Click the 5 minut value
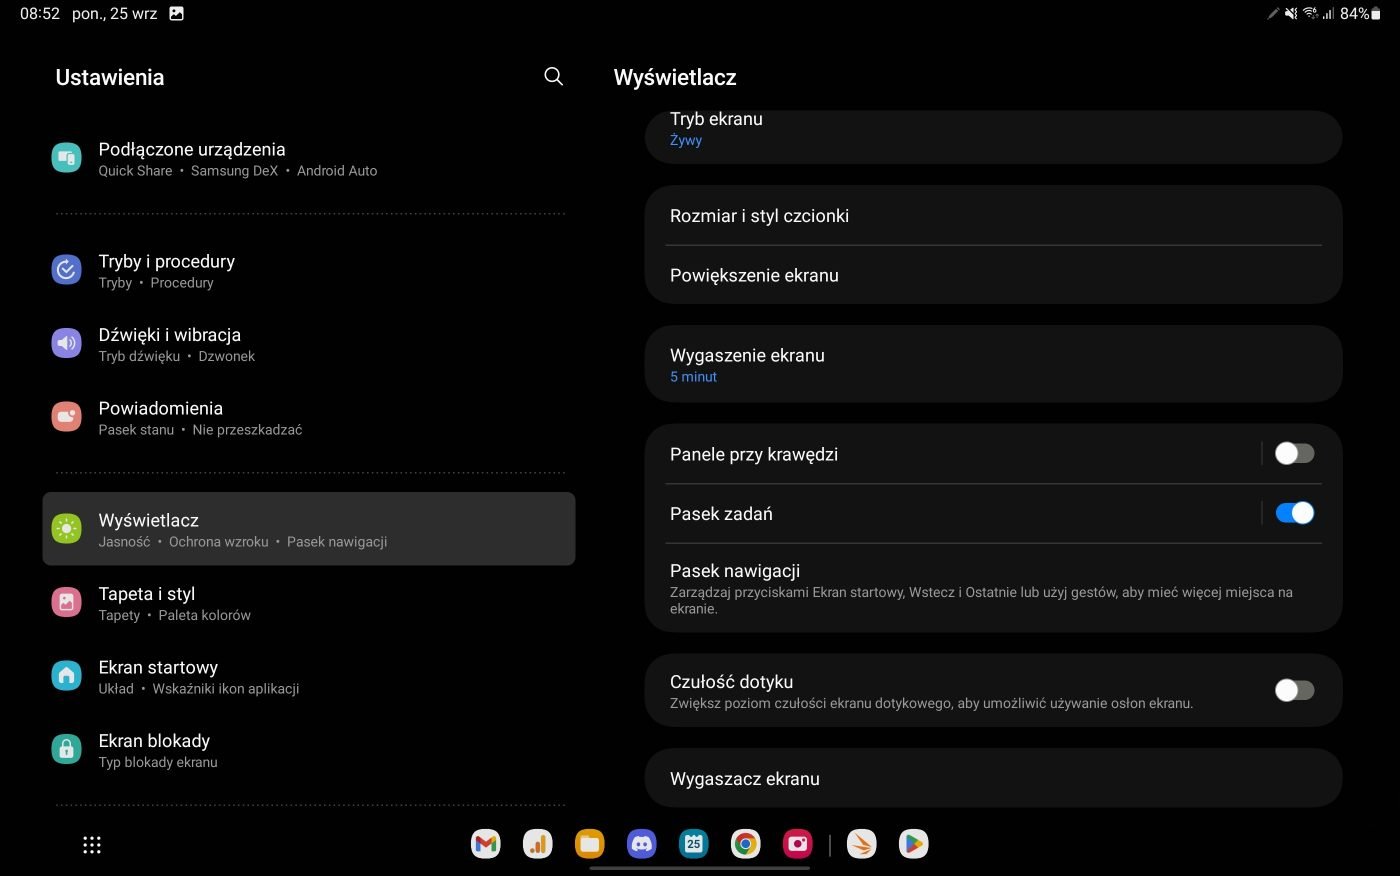Screen dimensions: 1400x876 (693, 377)
